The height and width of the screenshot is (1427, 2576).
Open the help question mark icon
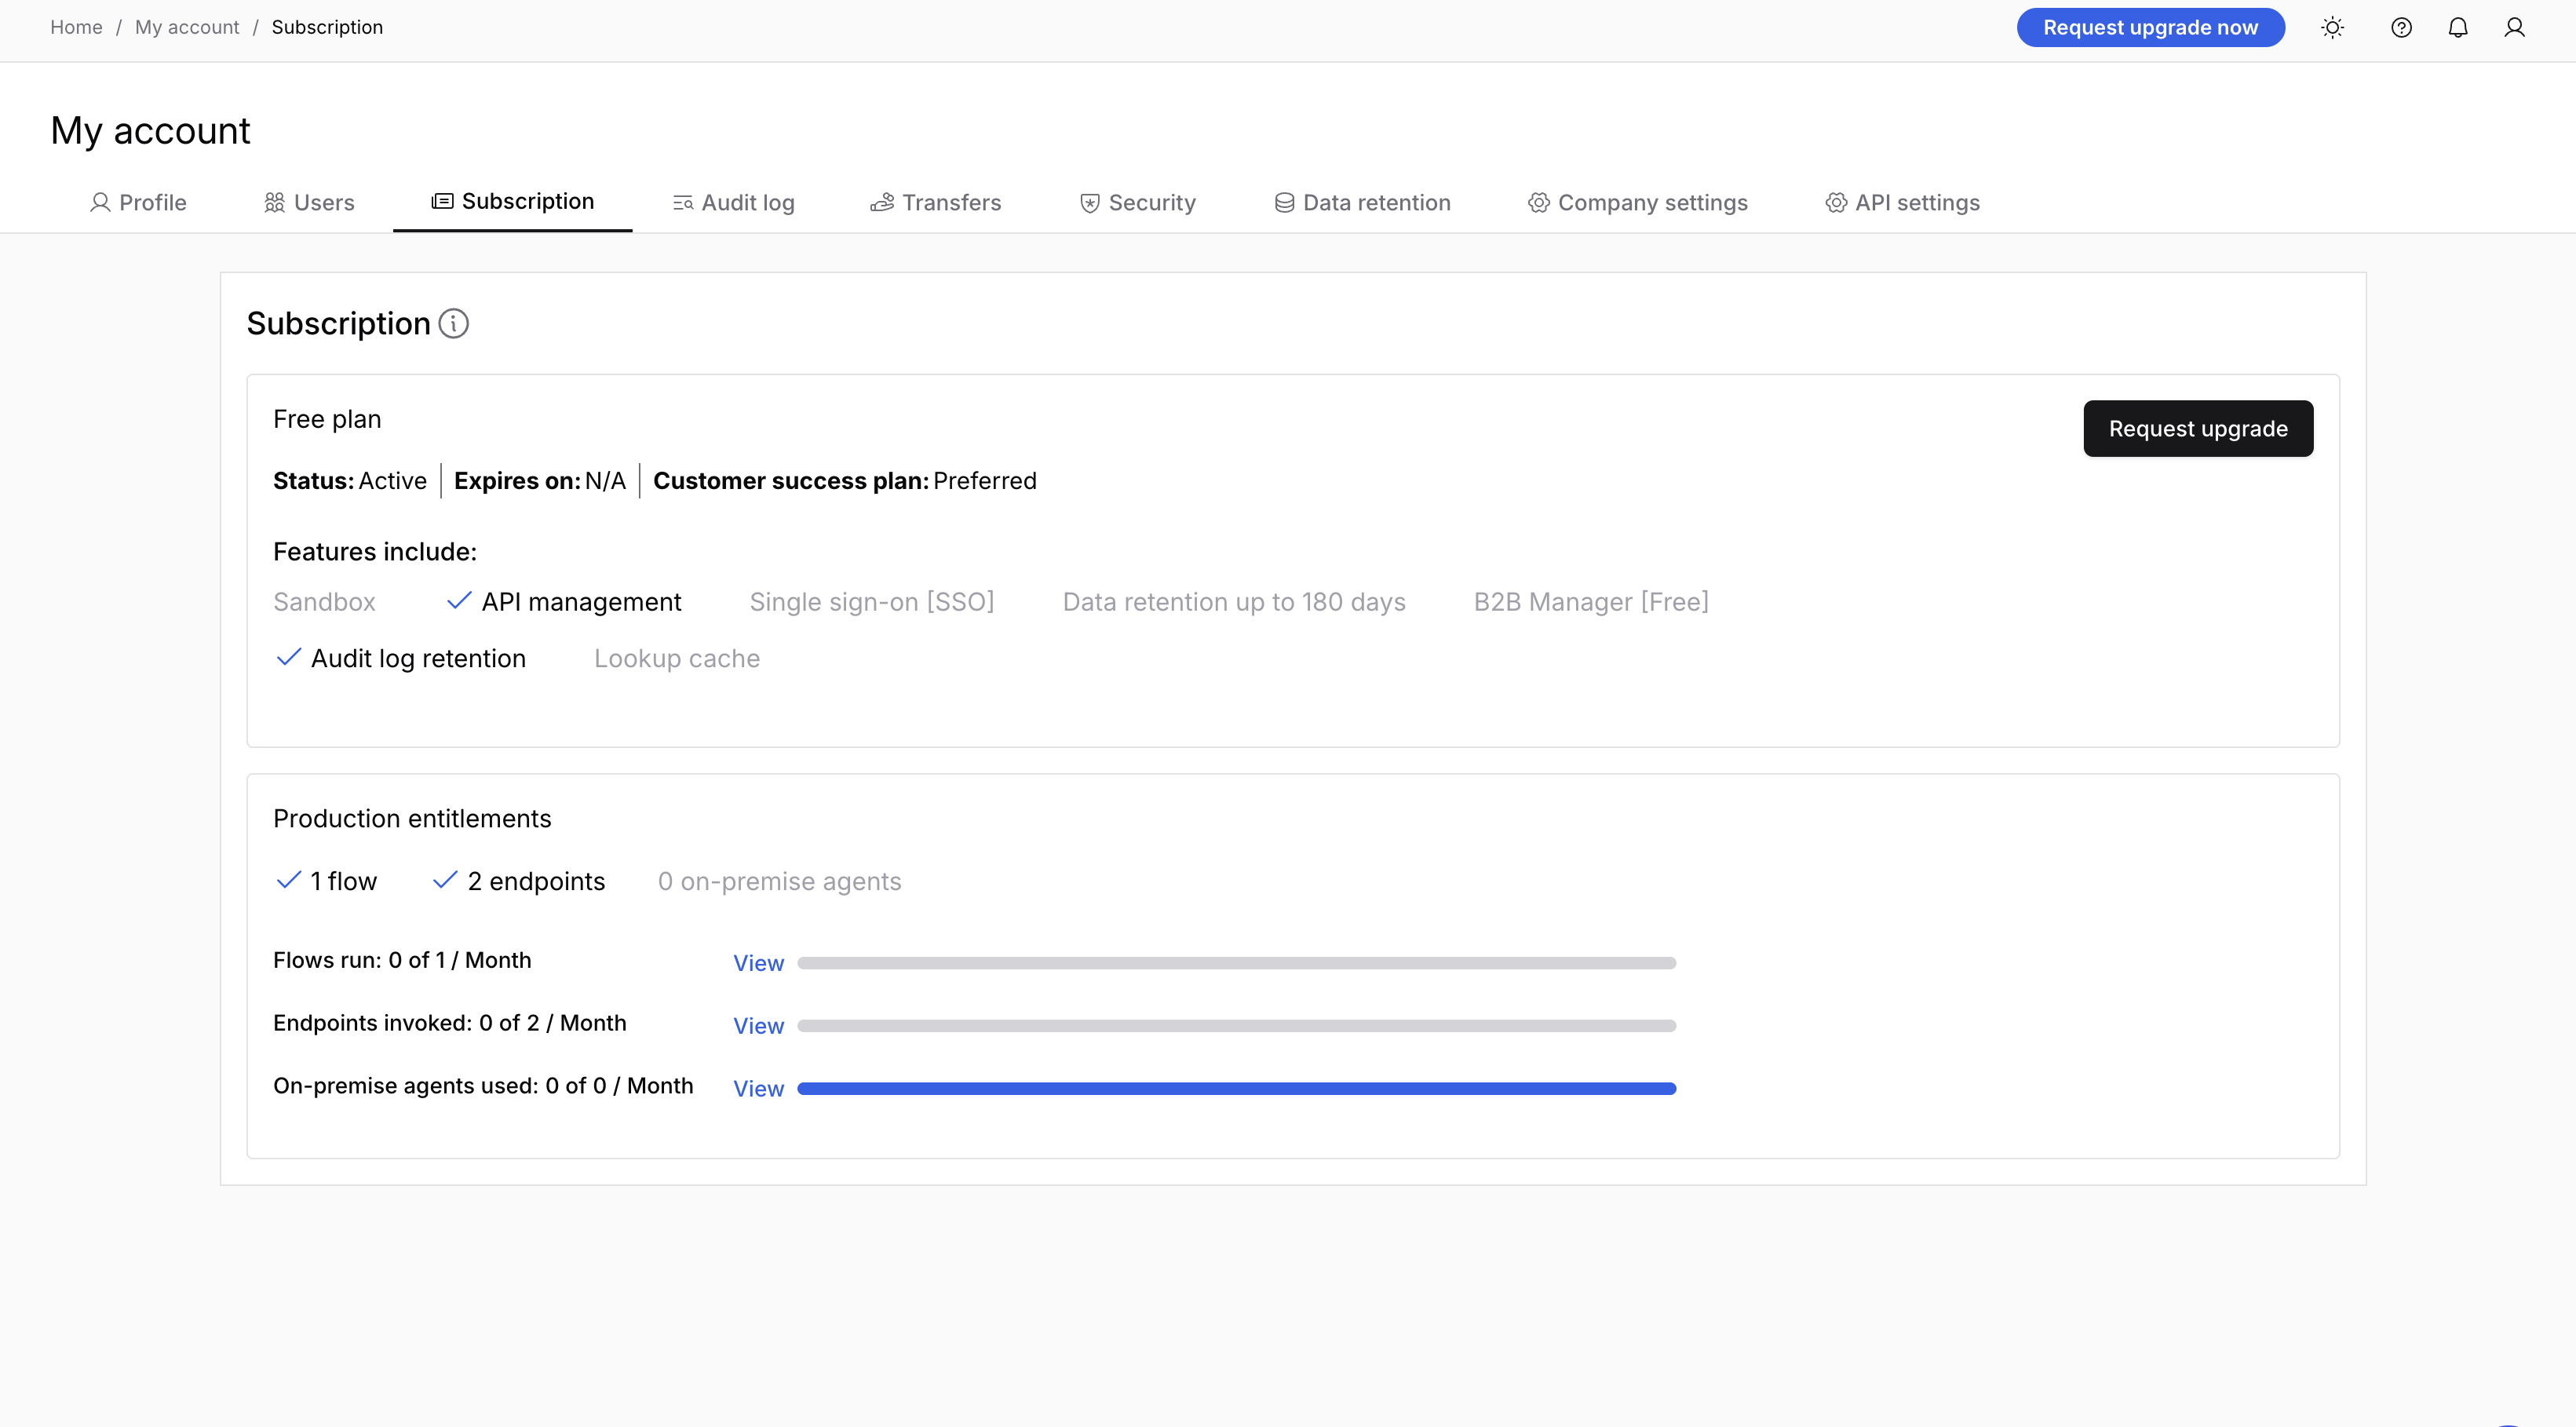coord(2401,27)
